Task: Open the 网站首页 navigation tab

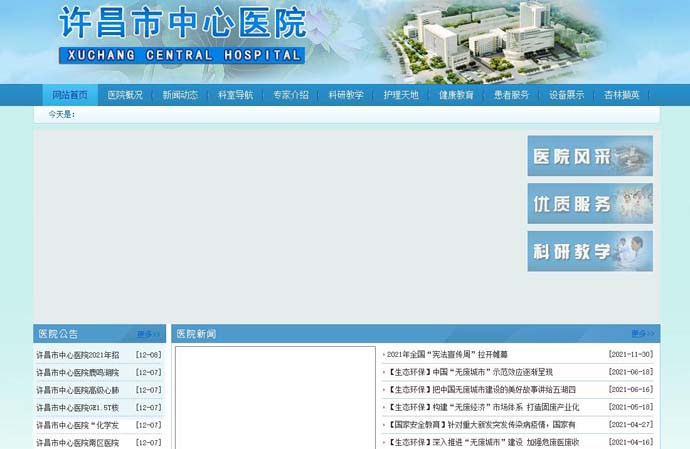Action: pos(70,95)
